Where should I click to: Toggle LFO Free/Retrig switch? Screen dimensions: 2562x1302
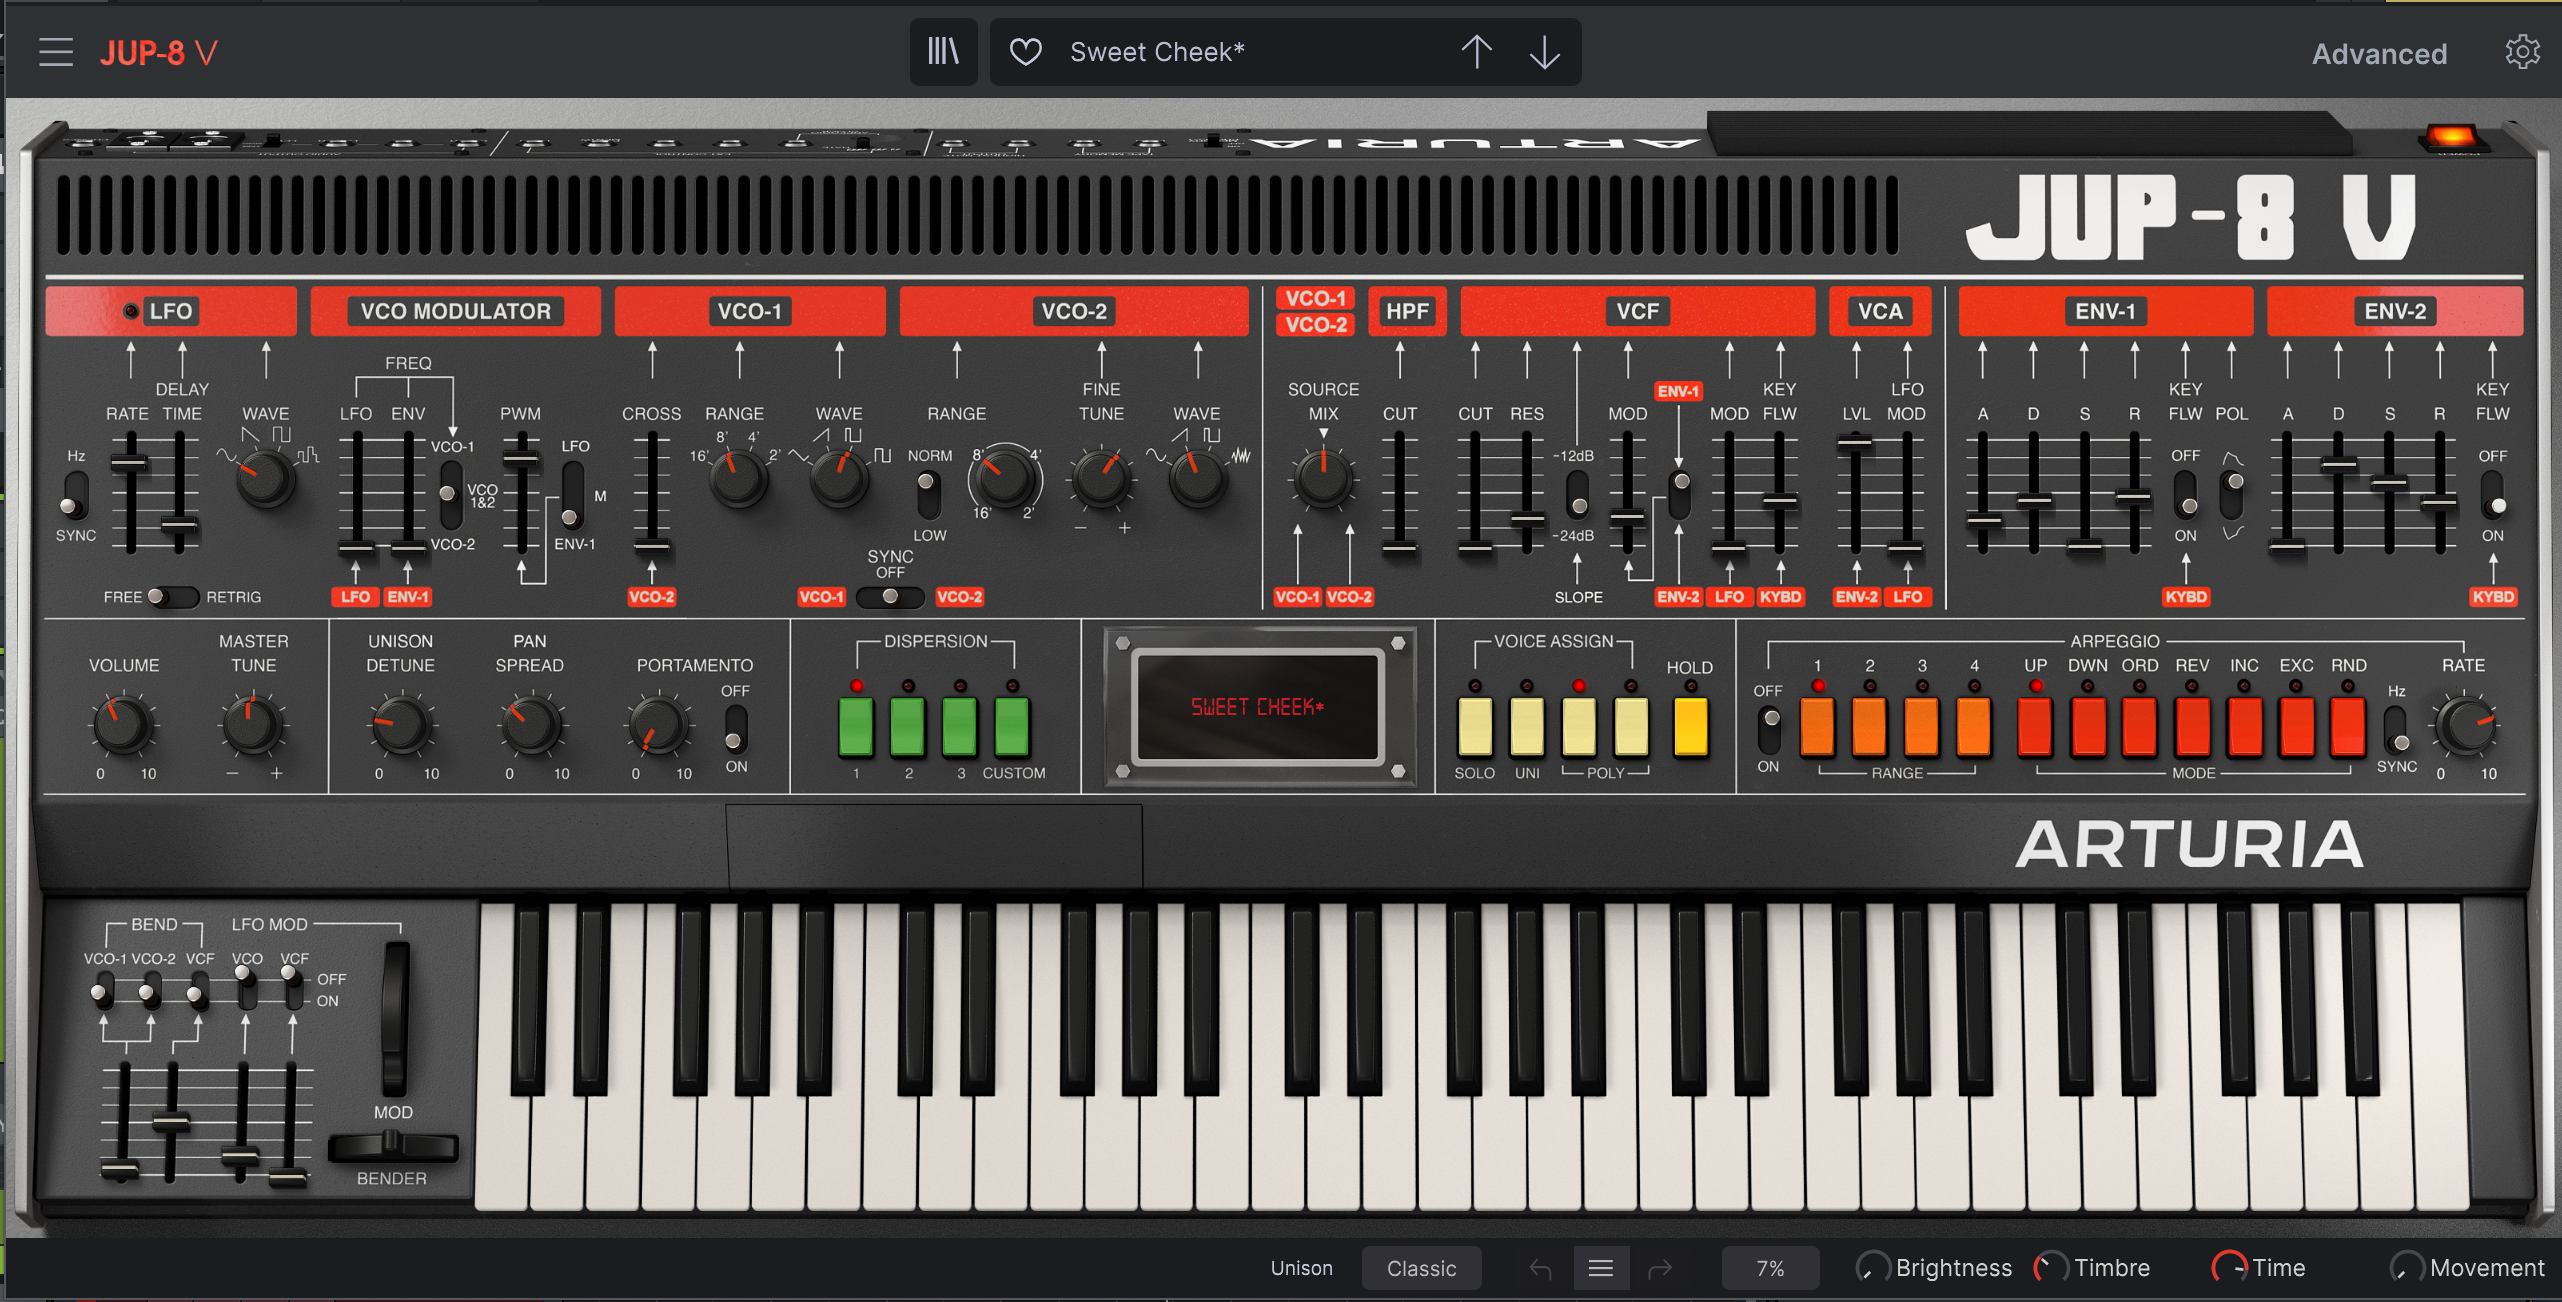(173, 597)
